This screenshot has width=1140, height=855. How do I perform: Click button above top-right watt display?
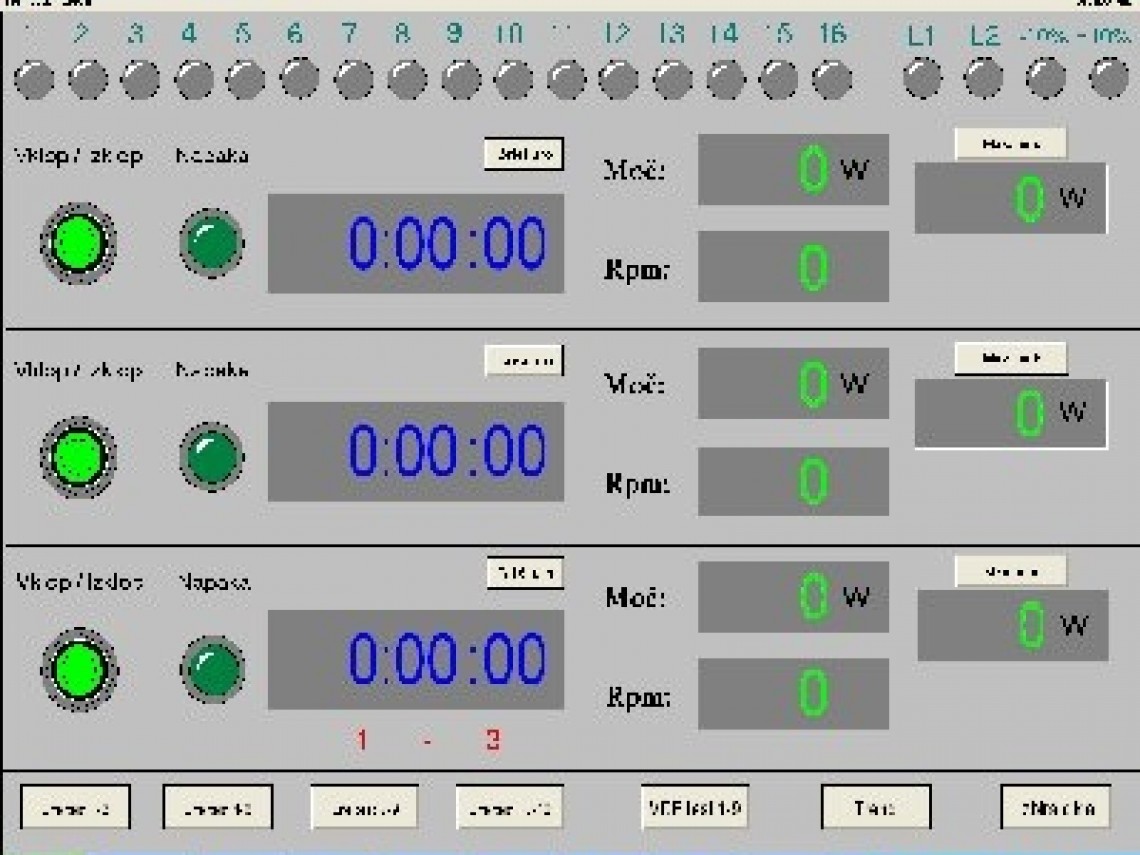[x=1011, y=144]
